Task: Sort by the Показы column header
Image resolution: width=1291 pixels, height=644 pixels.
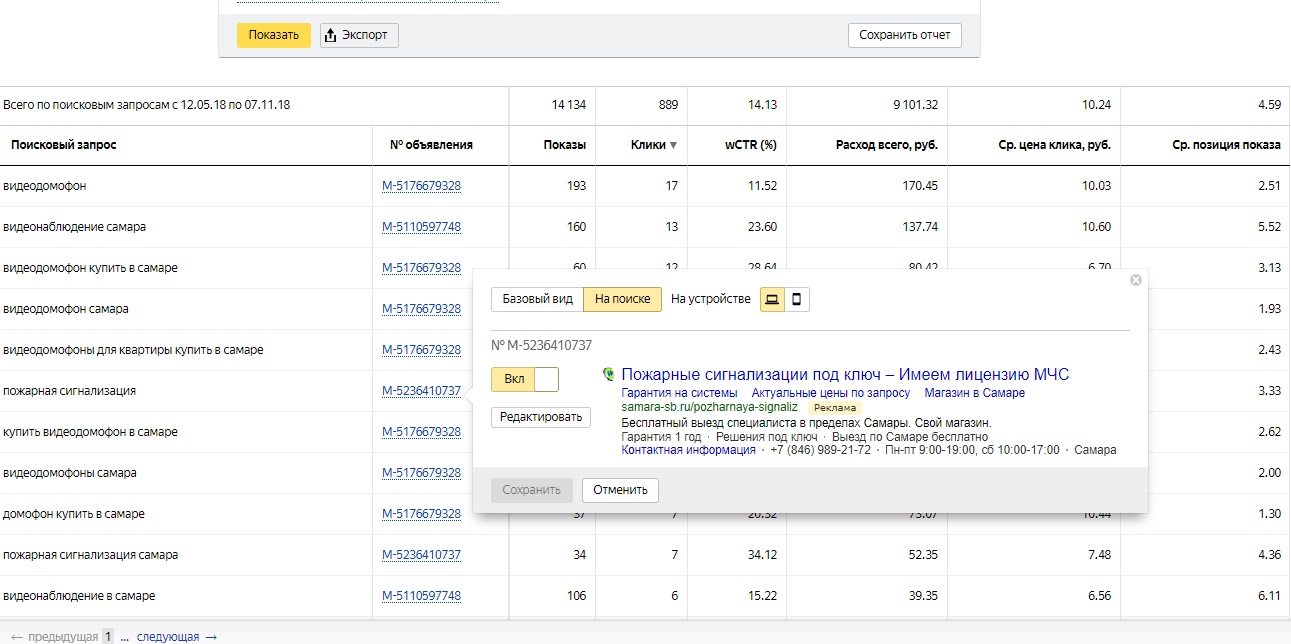Action: (x=565, y=145)
